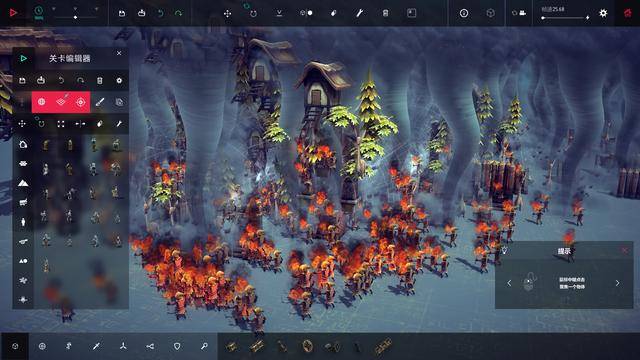Click the green play icon in 关卡编辑器 panel

coord(23,58)
